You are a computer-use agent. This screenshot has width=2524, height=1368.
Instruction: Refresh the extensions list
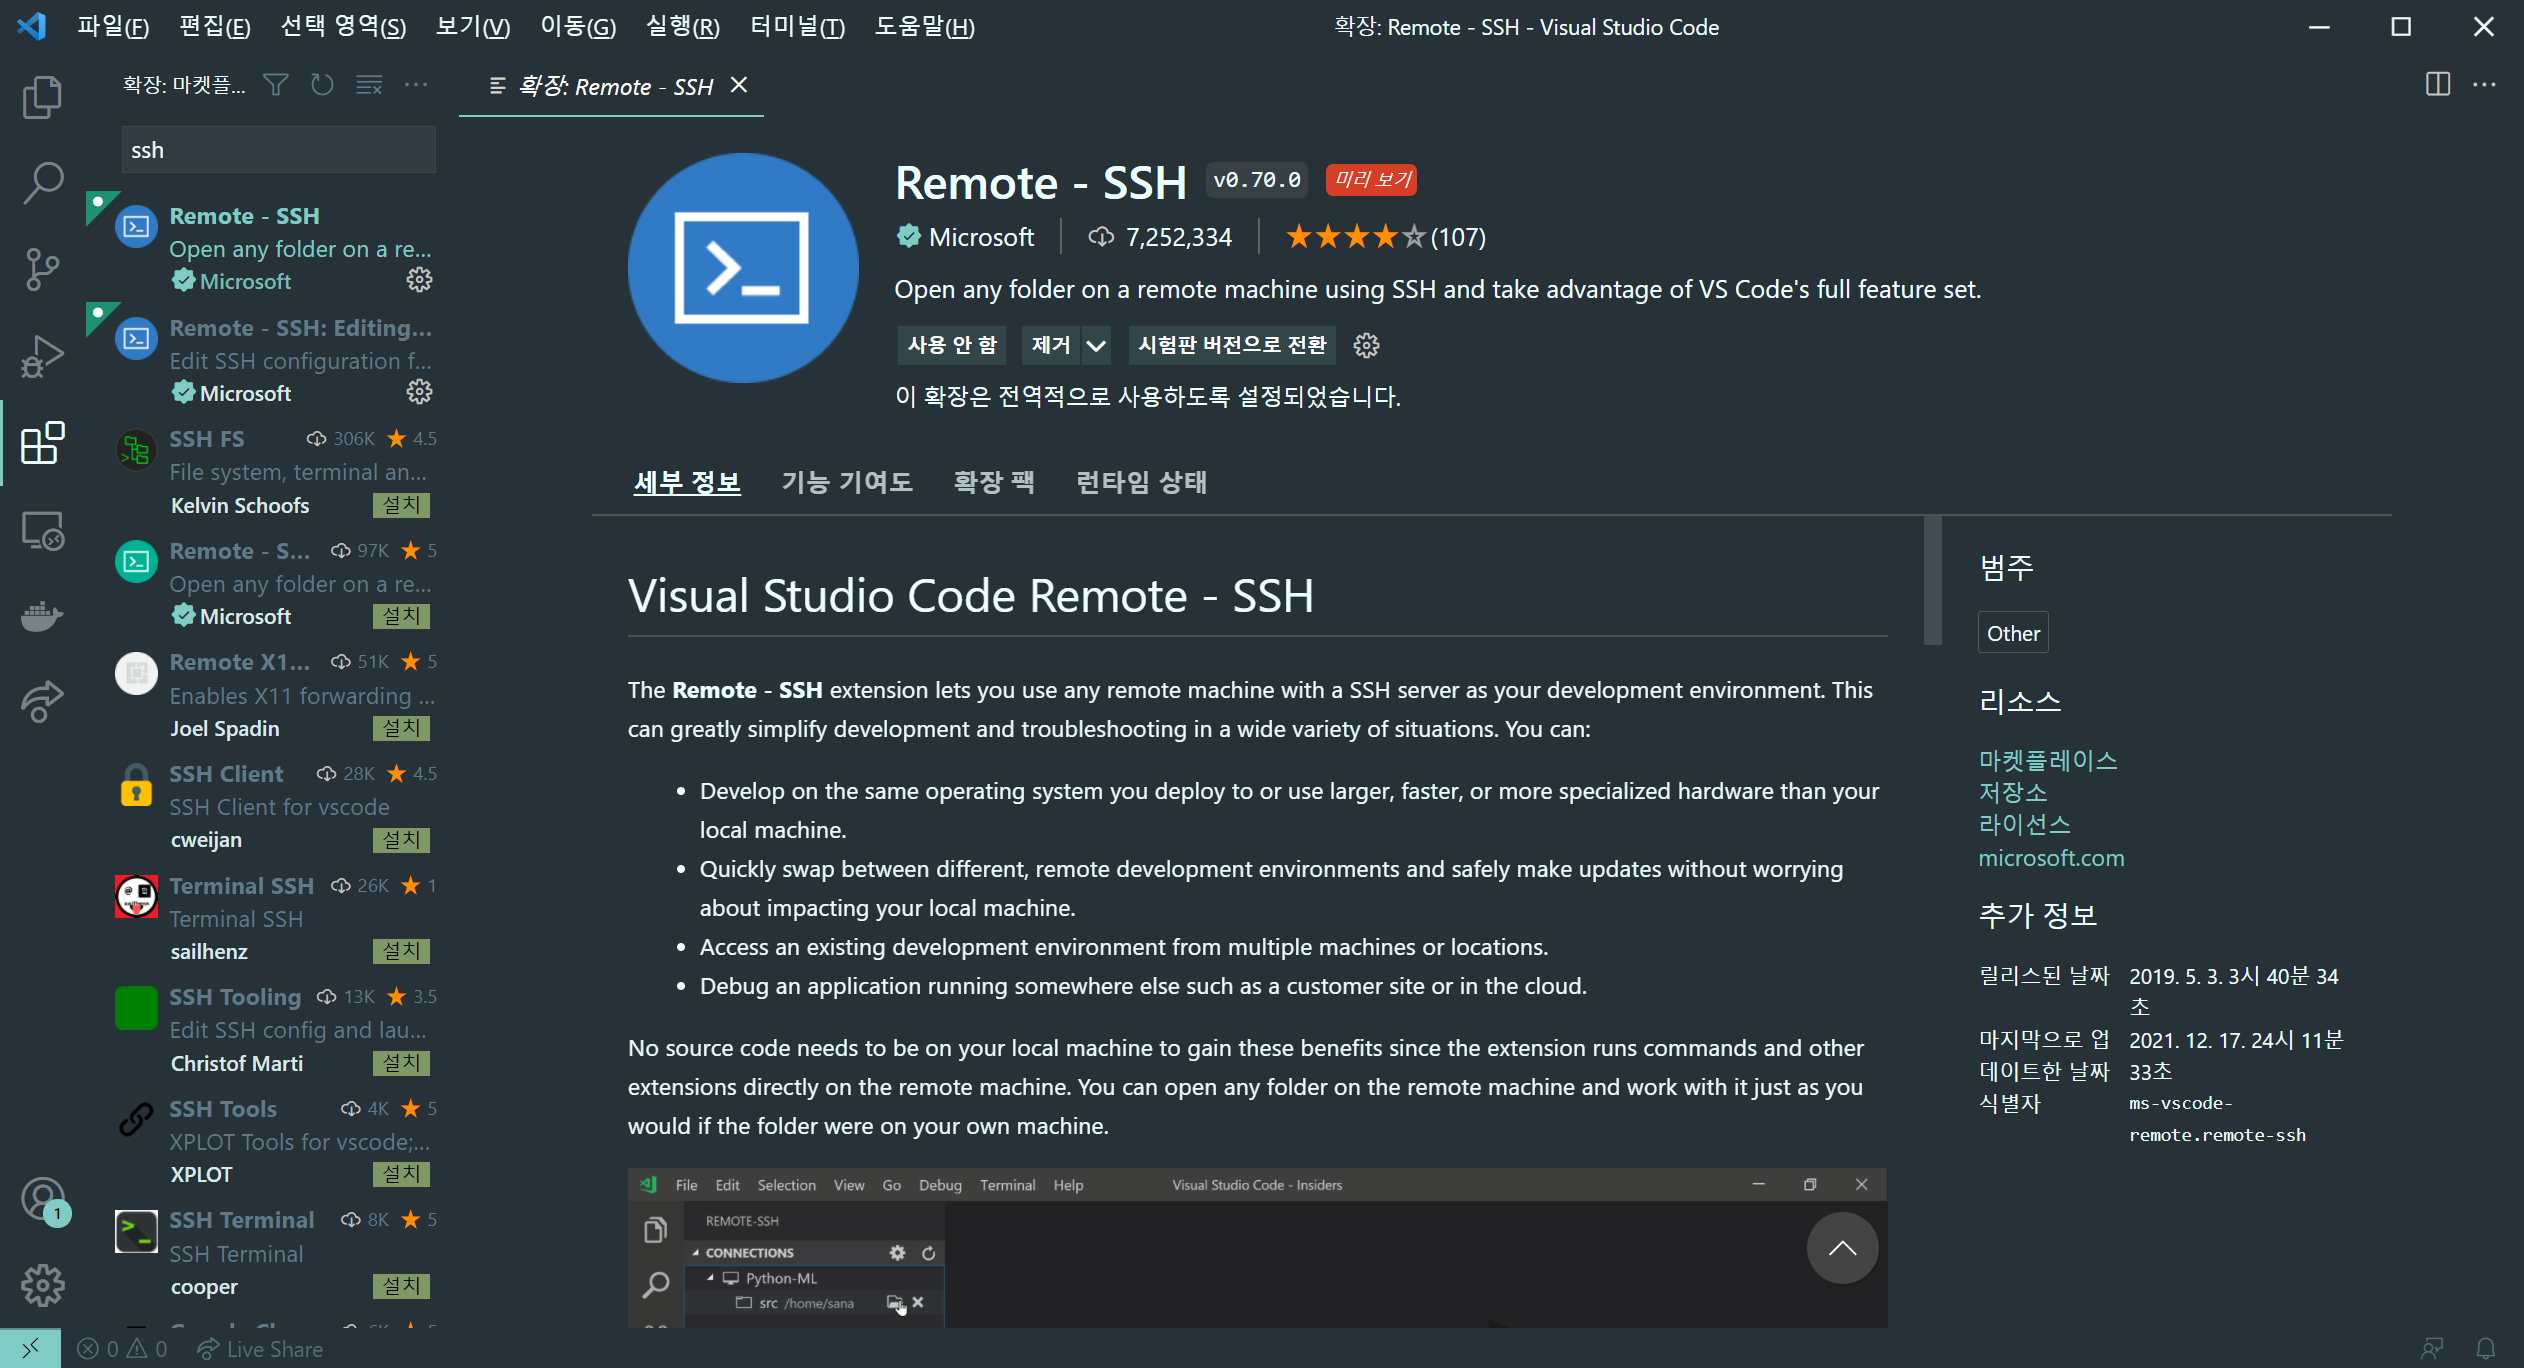[322, 85]
